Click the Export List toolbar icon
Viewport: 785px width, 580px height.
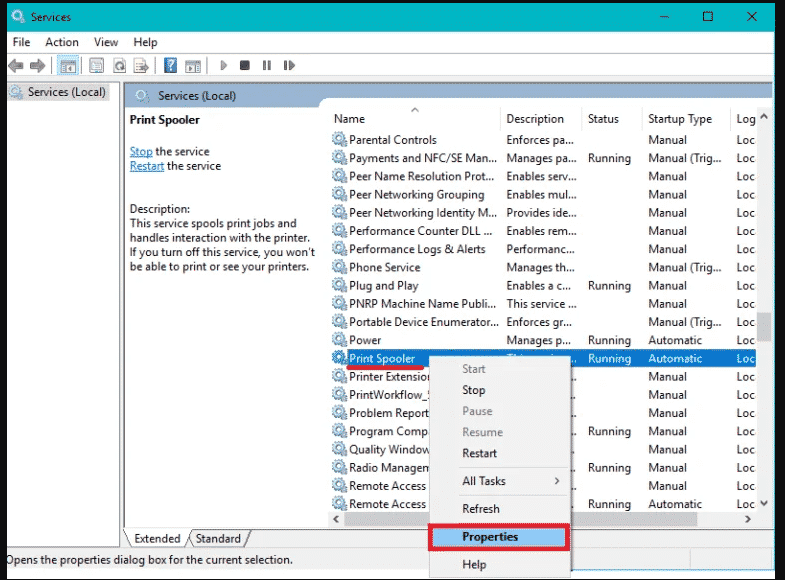click(142, 66)
